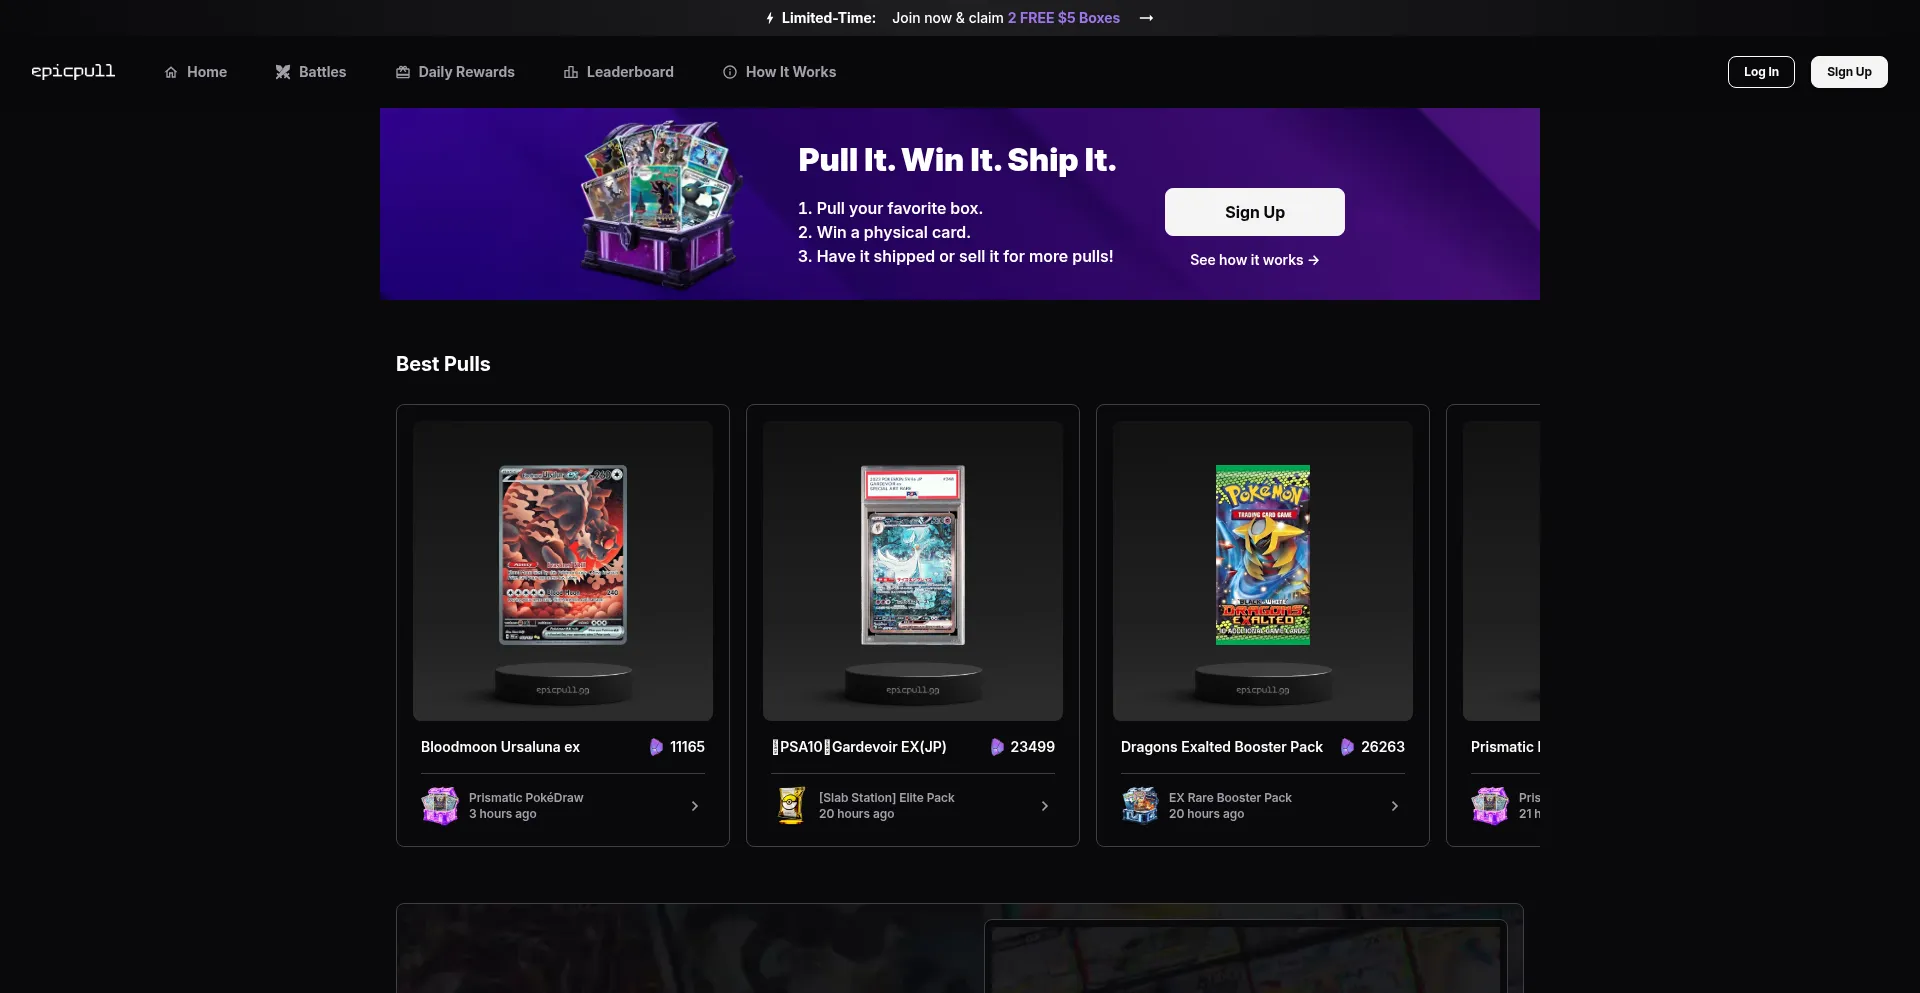Click the Slab Station Elite Pack icon
Viewport: 1920px width, 993px height.
tap(791, 805)
